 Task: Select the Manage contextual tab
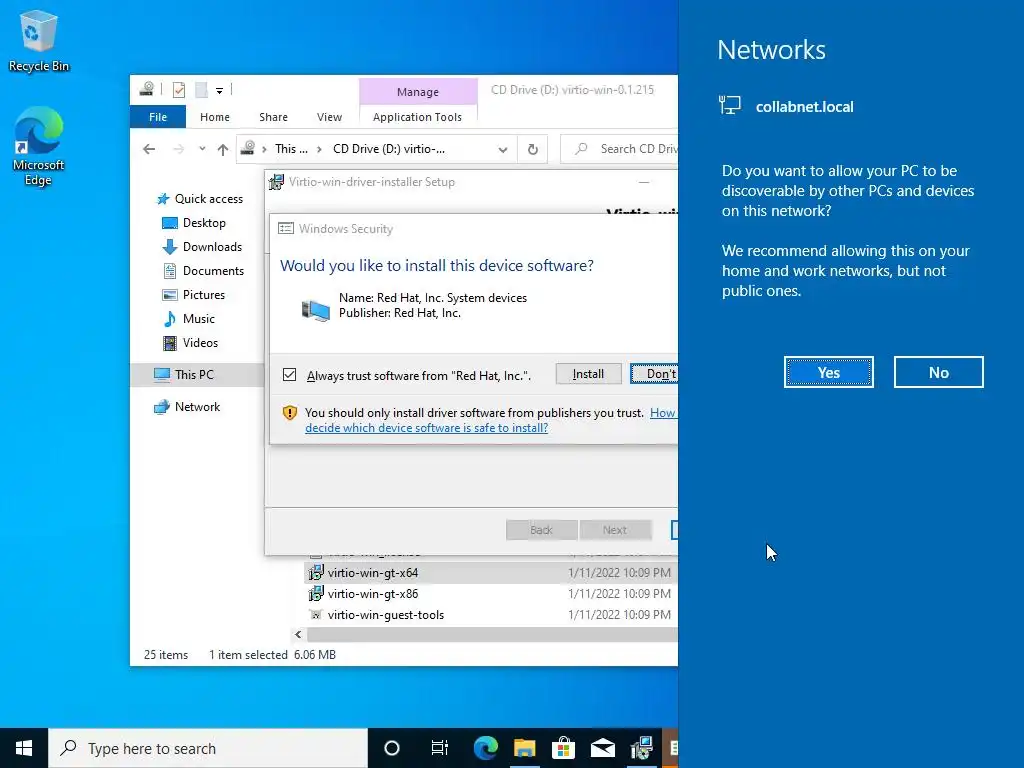[418, 91]
